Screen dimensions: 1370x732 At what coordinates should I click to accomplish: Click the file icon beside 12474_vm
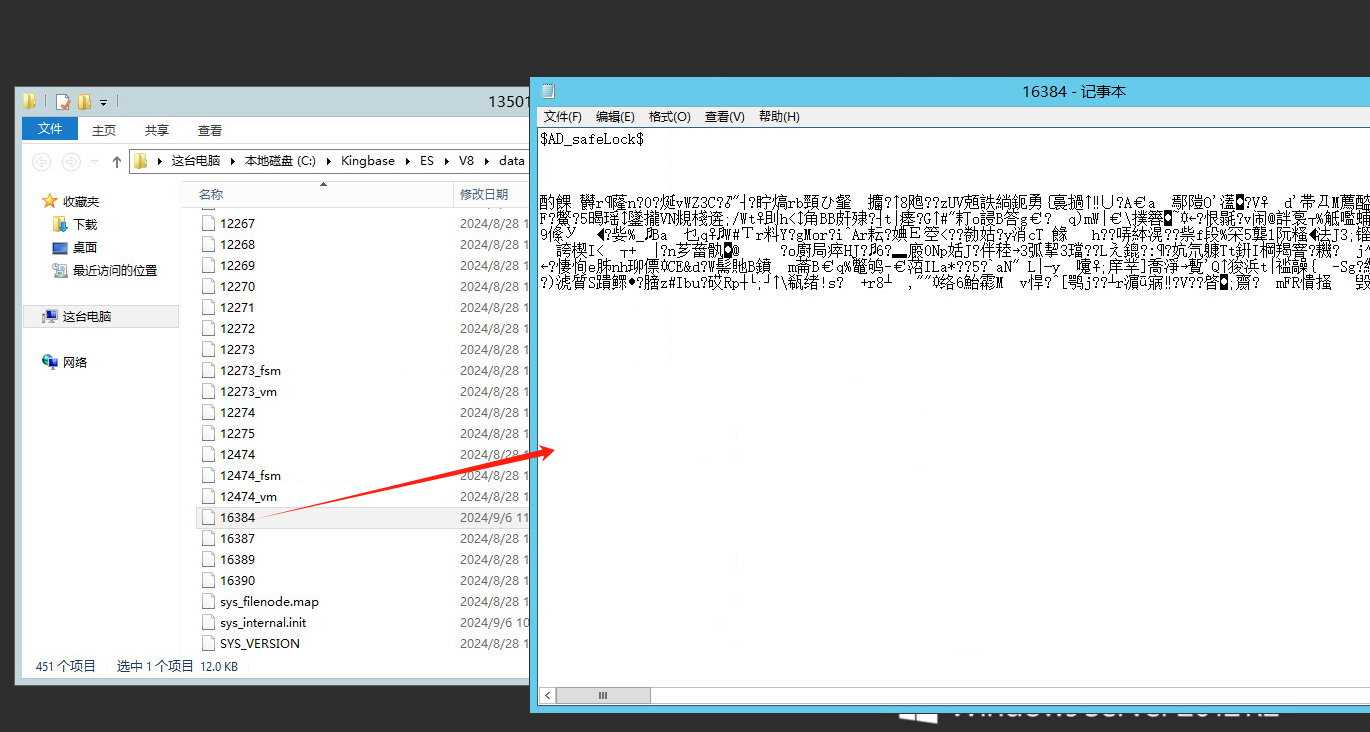(208, 496)
